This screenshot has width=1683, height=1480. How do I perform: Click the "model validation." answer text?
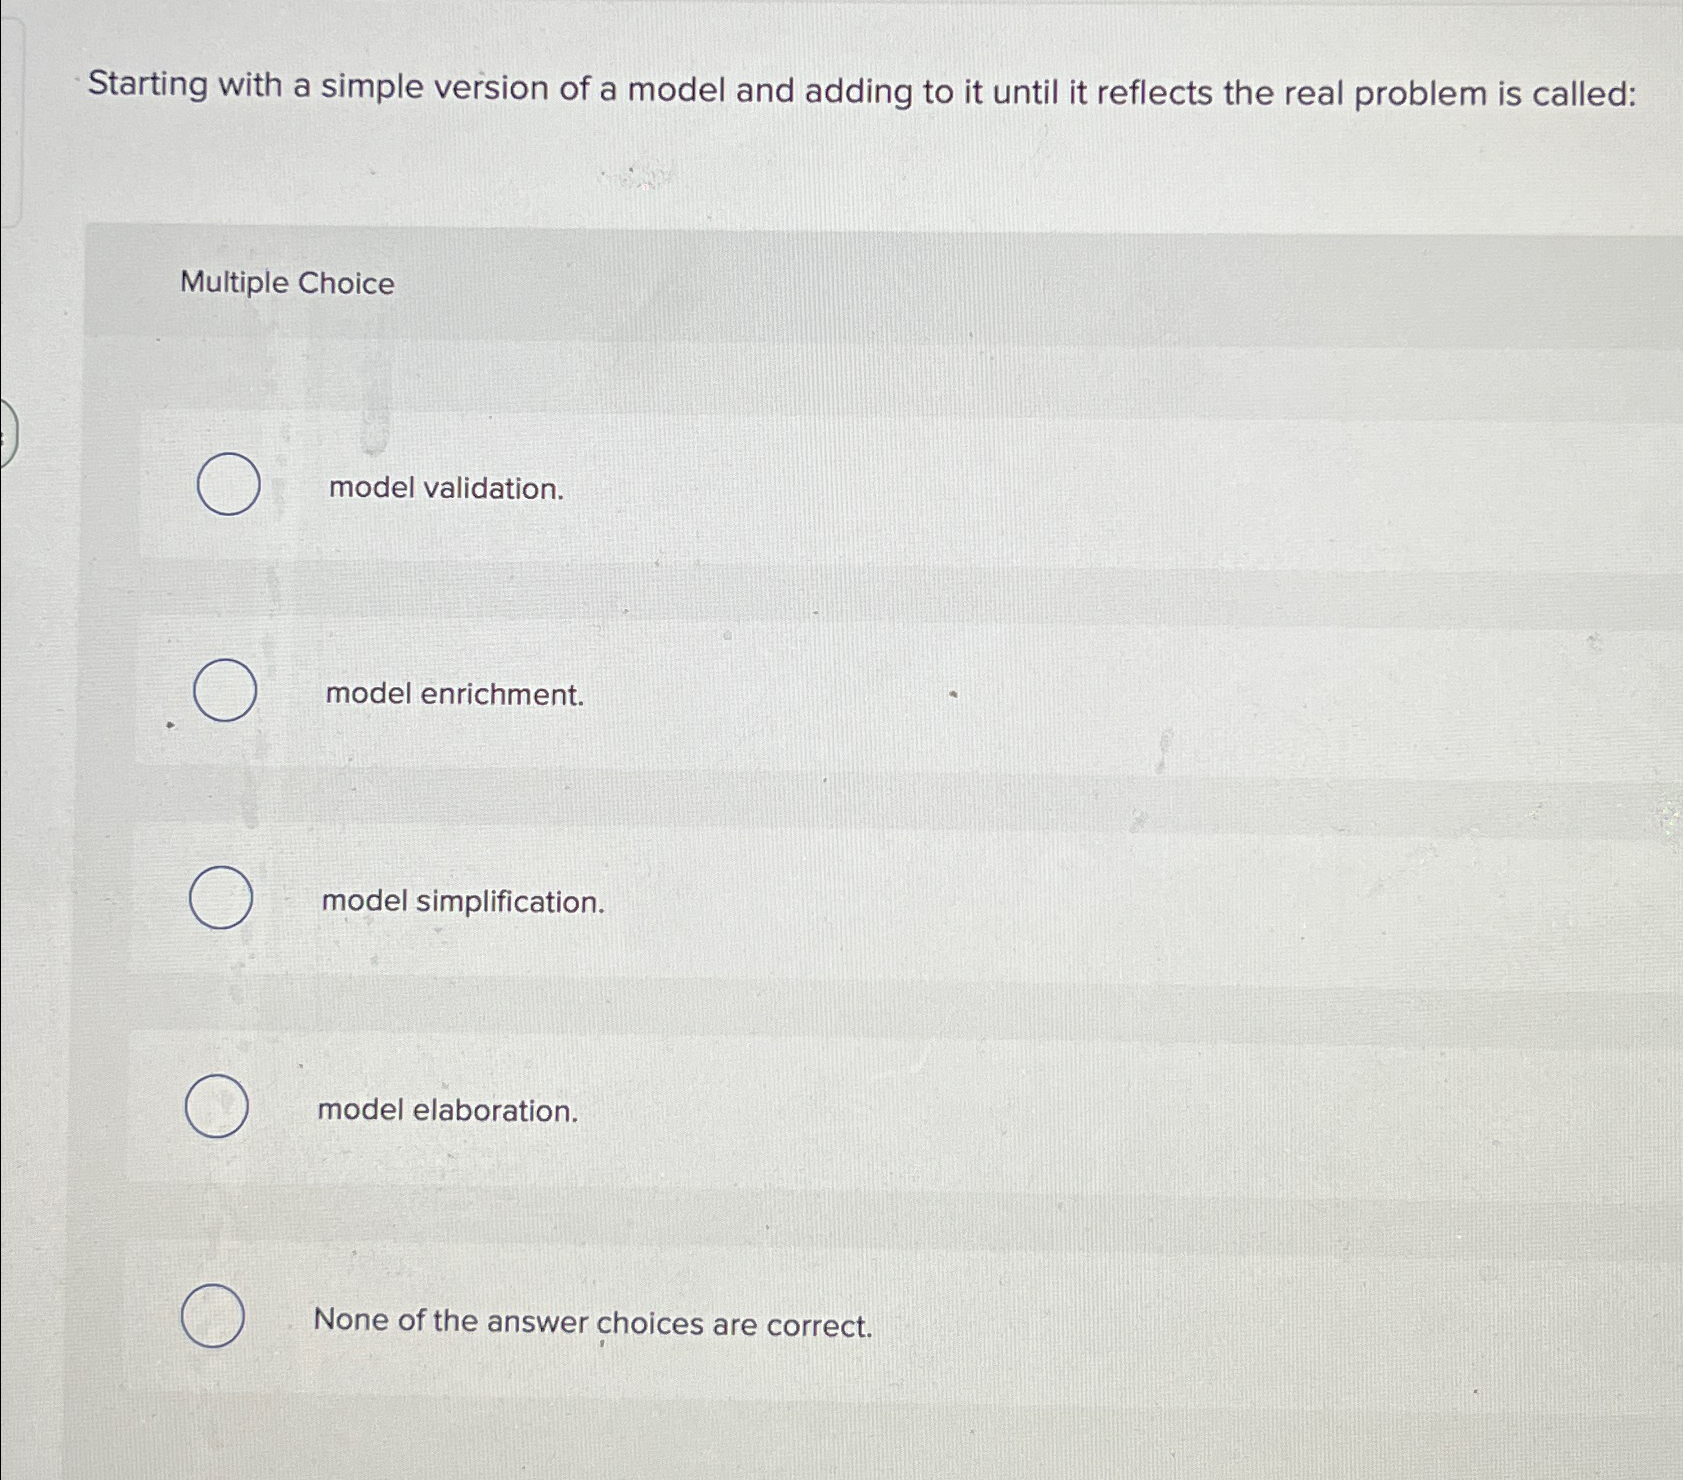coord(447,488)
